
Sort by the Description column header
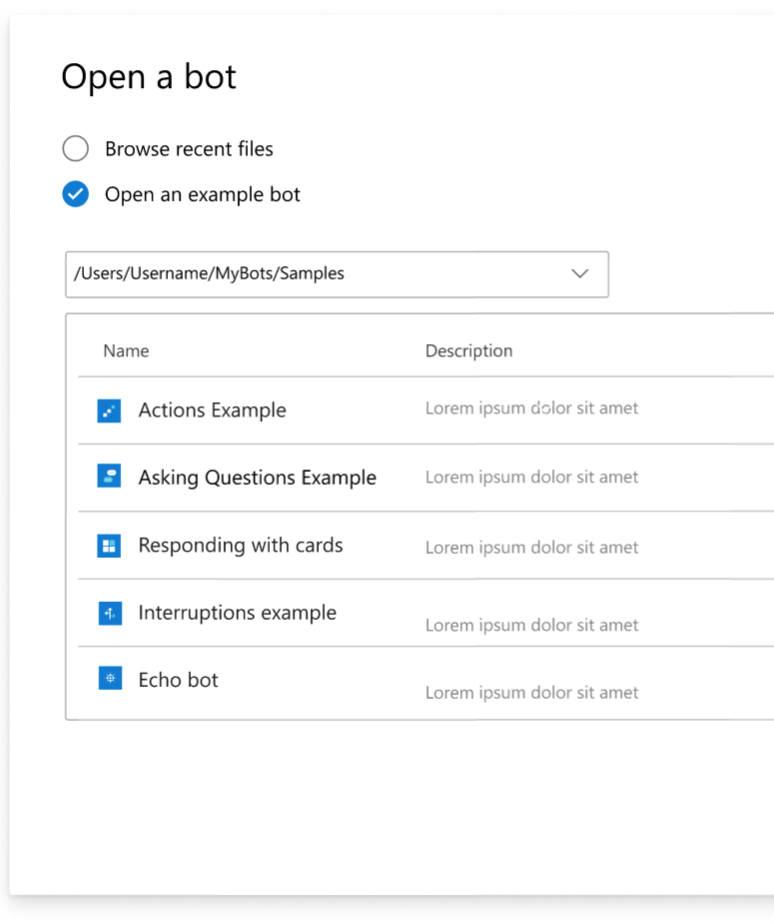coord(469,351)
